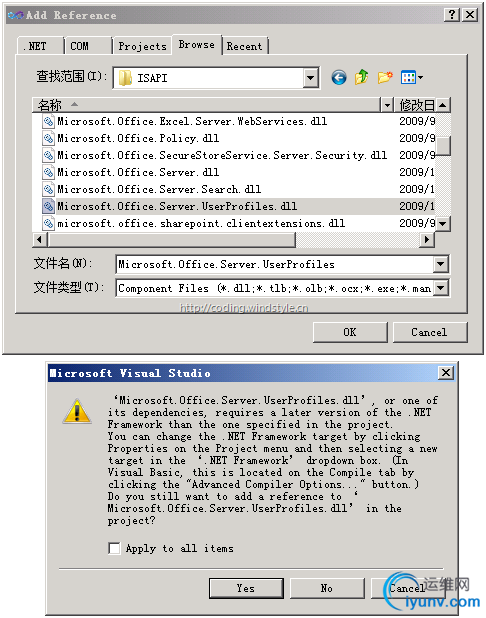Click No in the Visual Studio dialog
Screen dimensions: 486x618
coord(327,588)
